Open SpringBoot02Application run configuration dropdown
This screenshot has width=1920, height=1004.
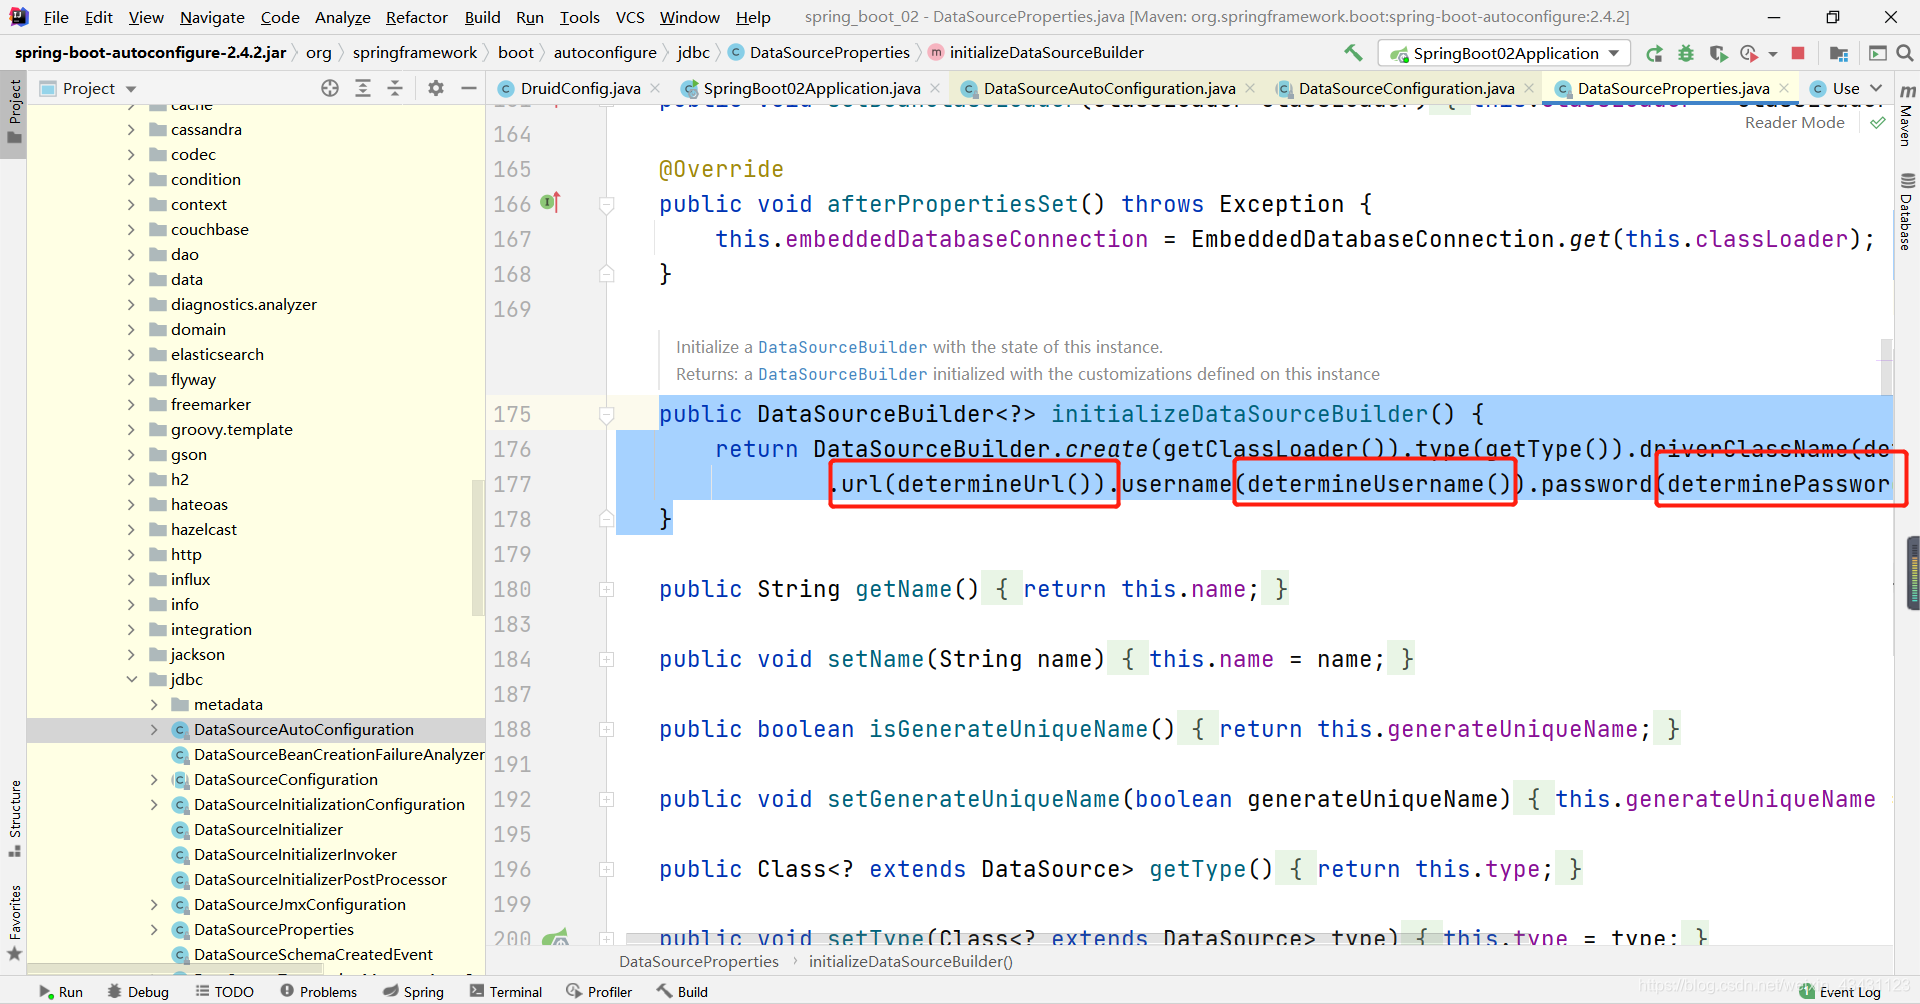pos(1504,53)
